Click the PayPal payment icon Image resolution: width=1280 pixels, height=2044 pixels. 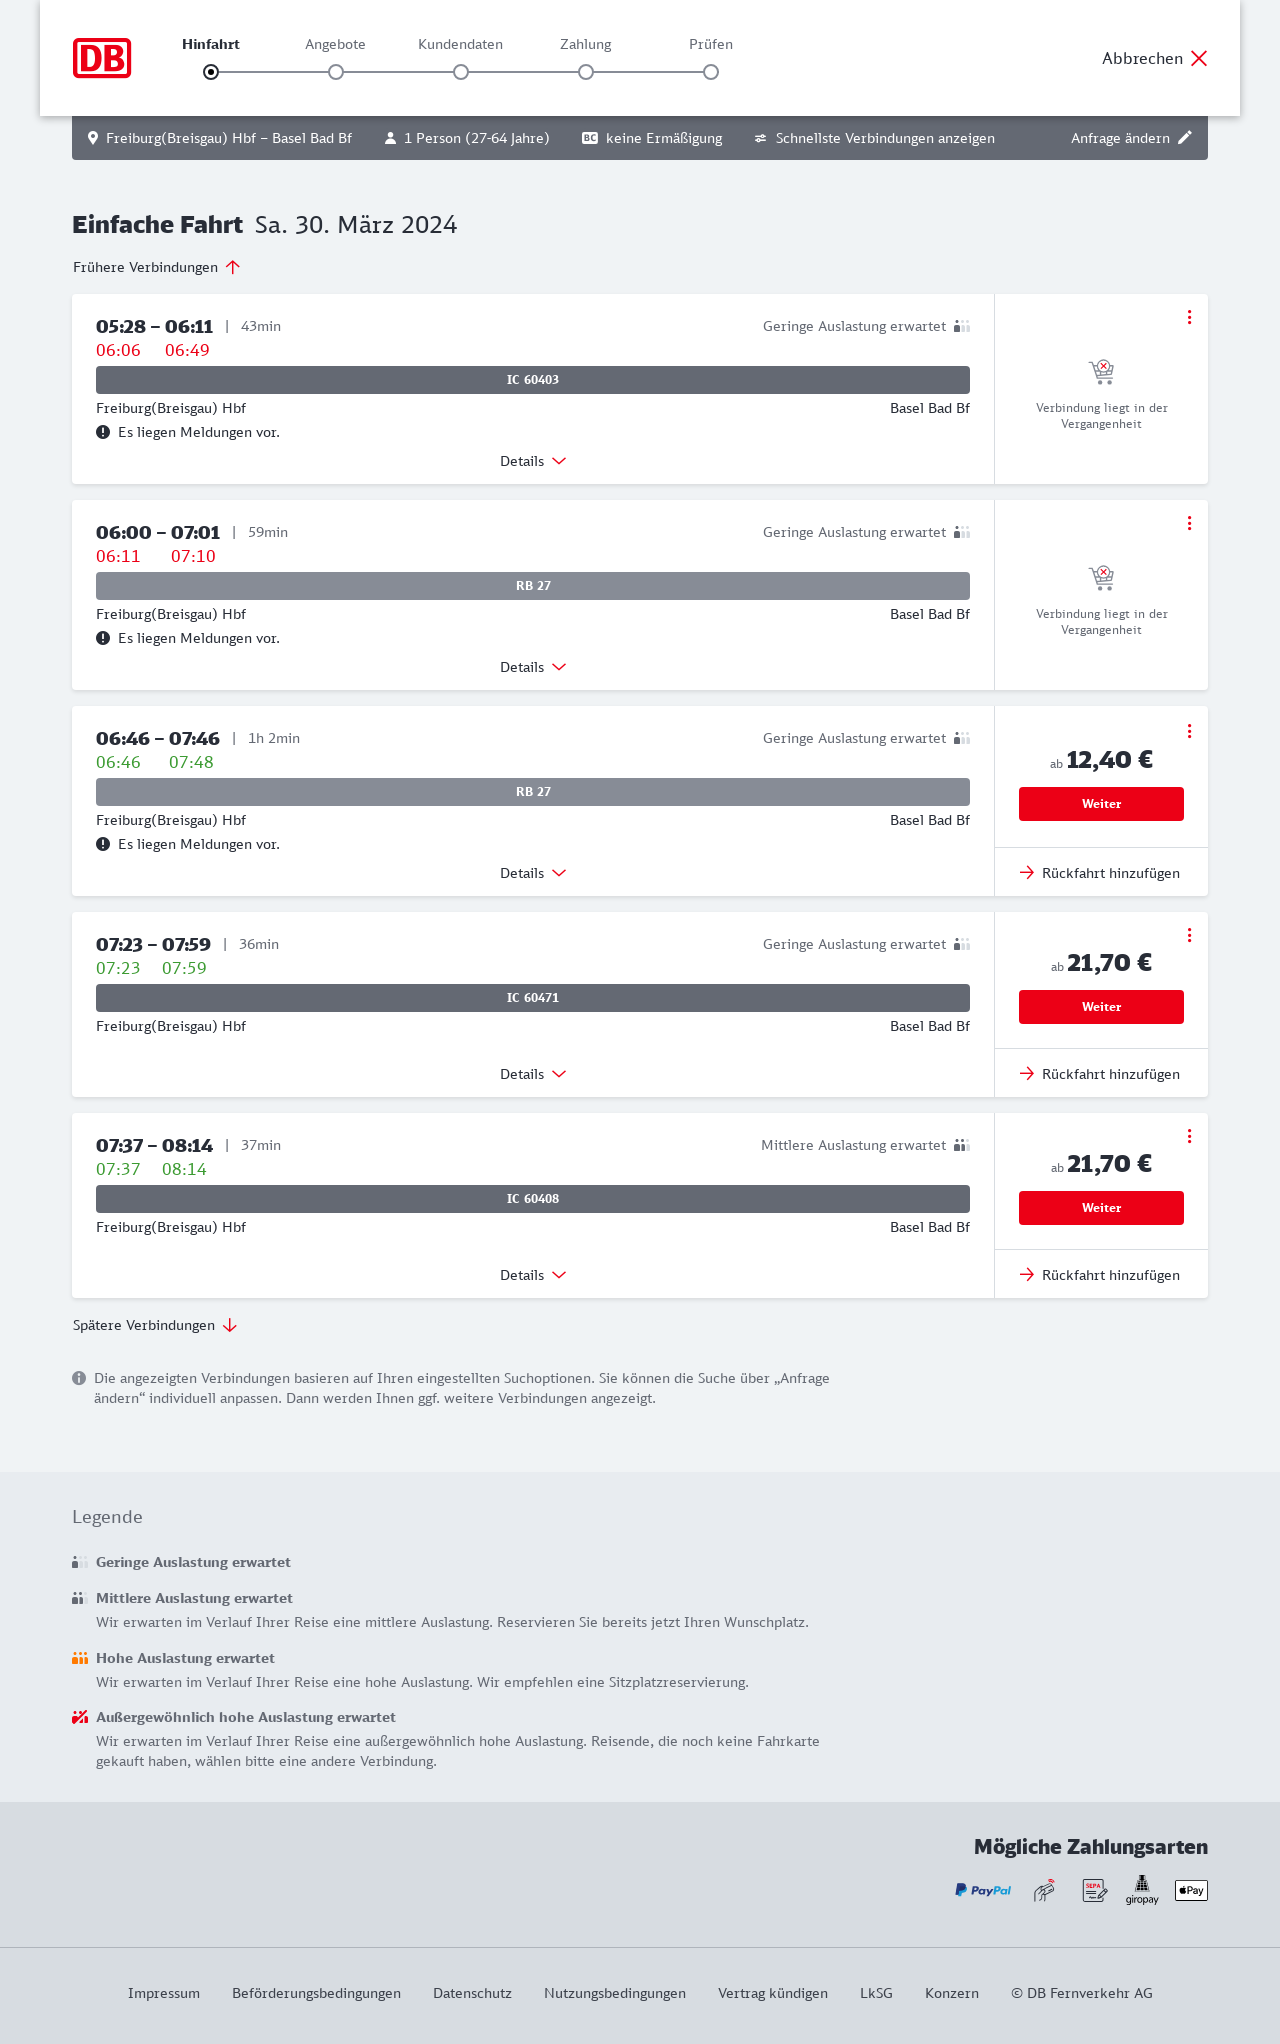click(983, 1890)
